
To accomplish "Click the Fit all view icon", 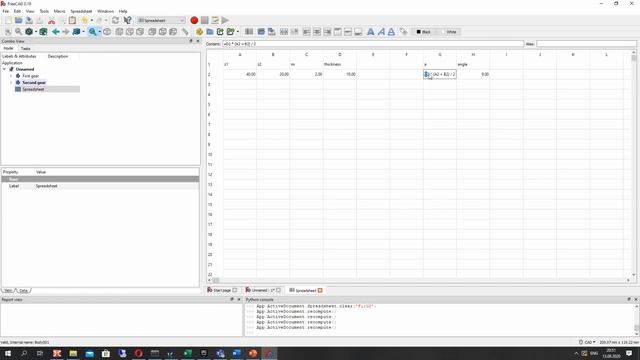I will coord(8,32).
